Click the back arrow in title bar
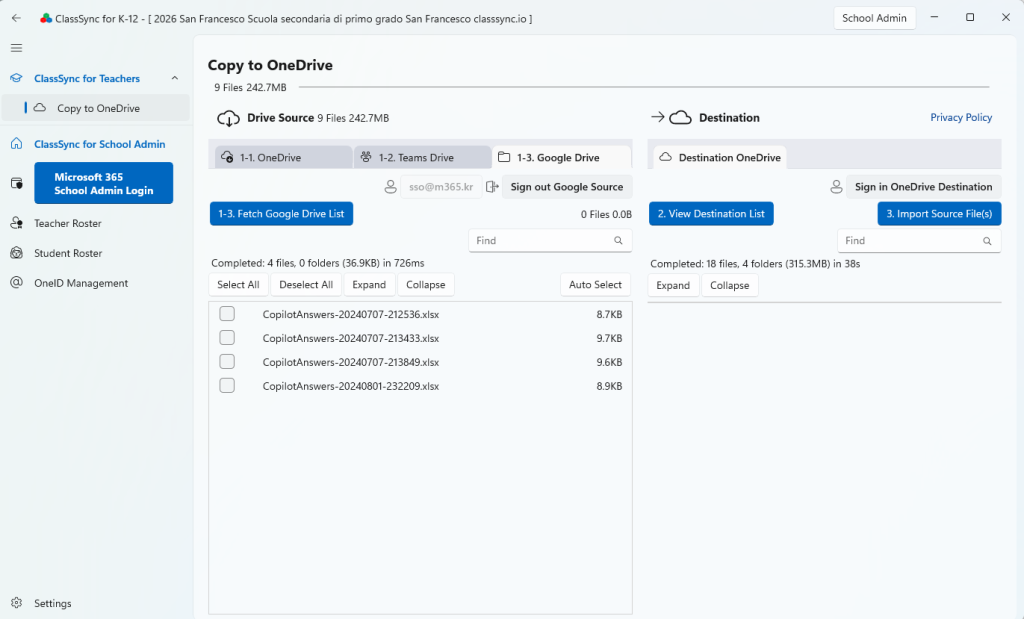 (16, 18)
